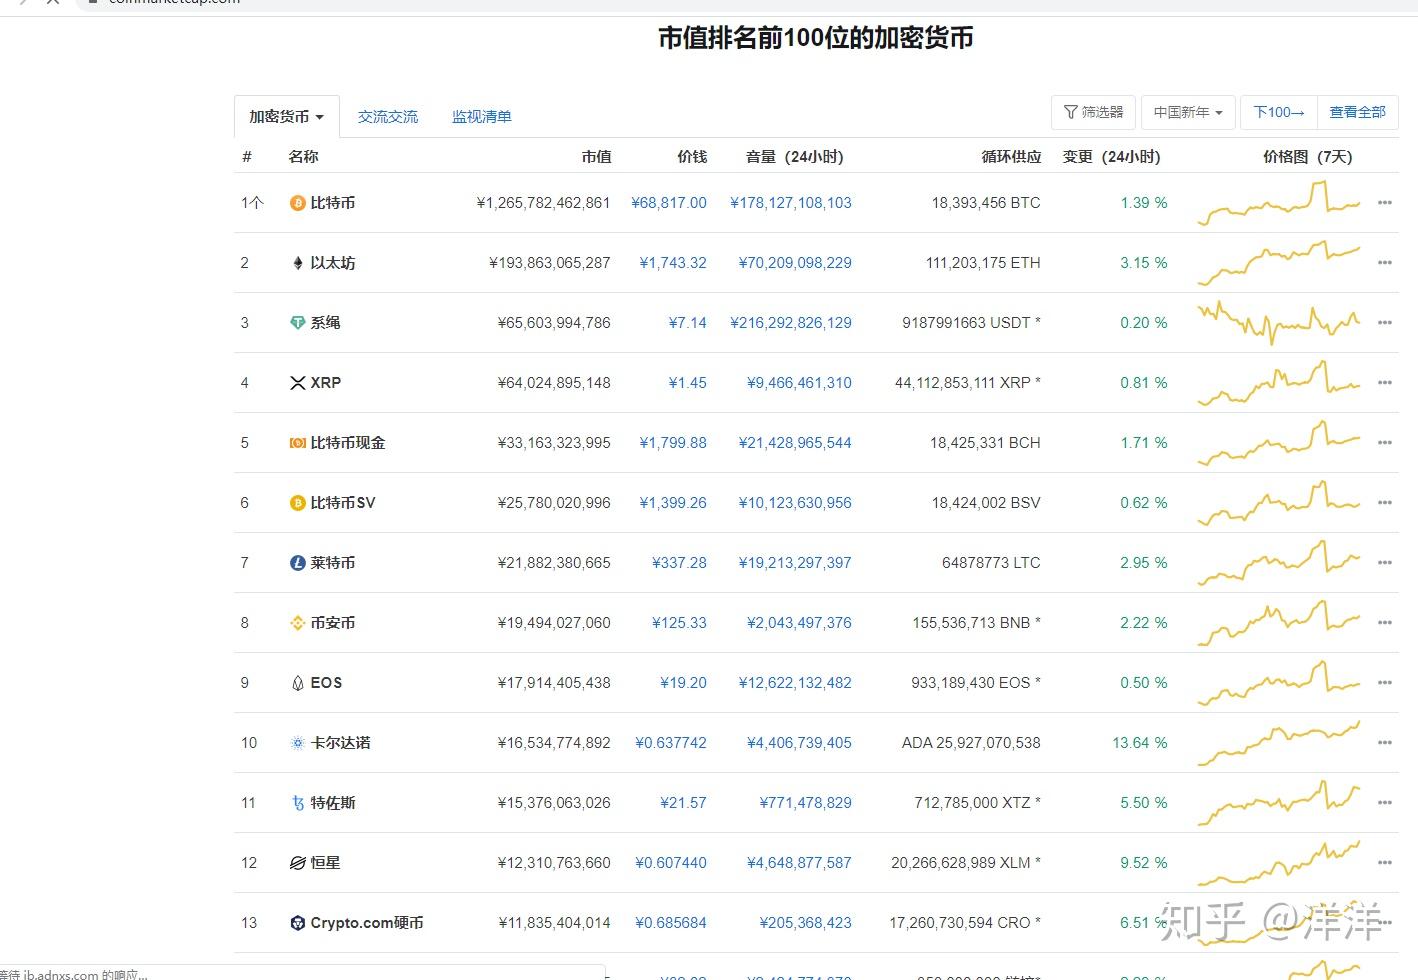Open more options for the 比特币现金 row
This screenshot has width=1418, height=980.
point(1385,443)
